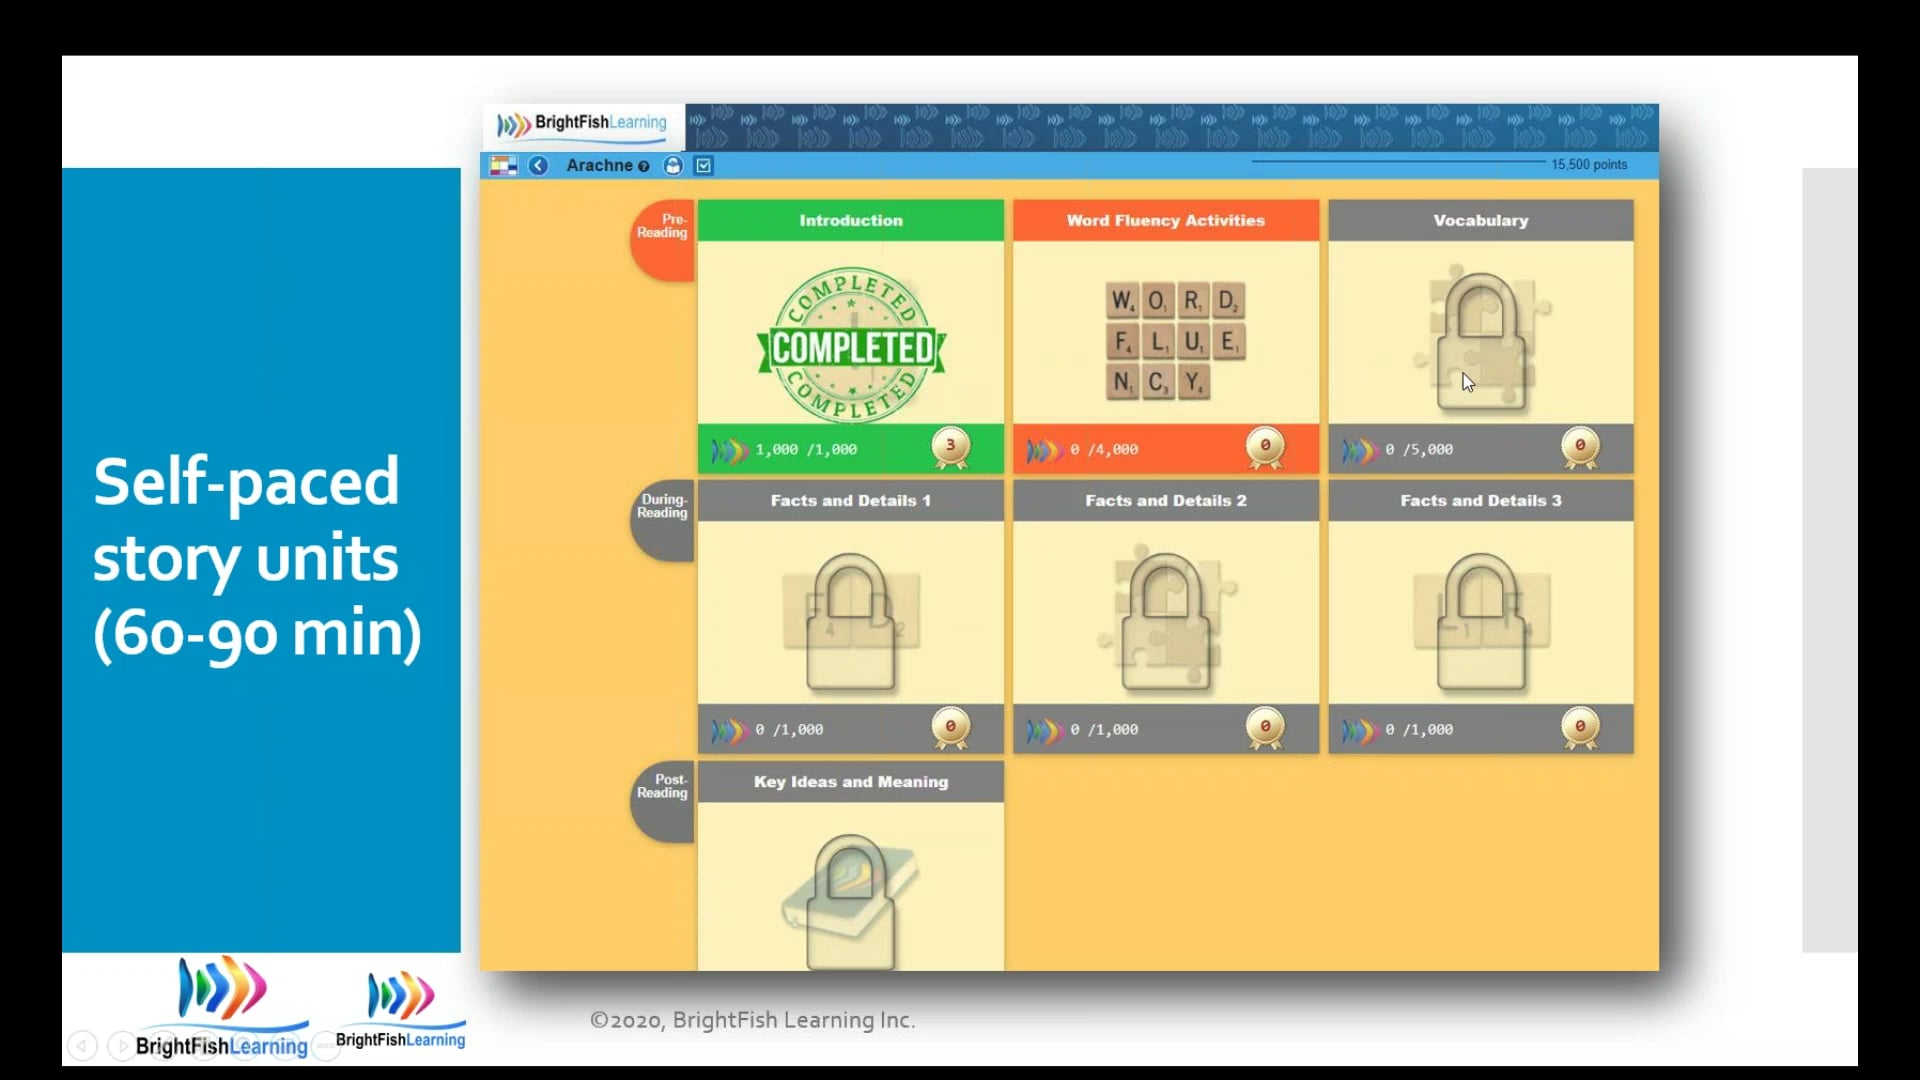The image size is (1920, 1080).
Task: Click the 15,500 points label
Action: coord(1589,164)
